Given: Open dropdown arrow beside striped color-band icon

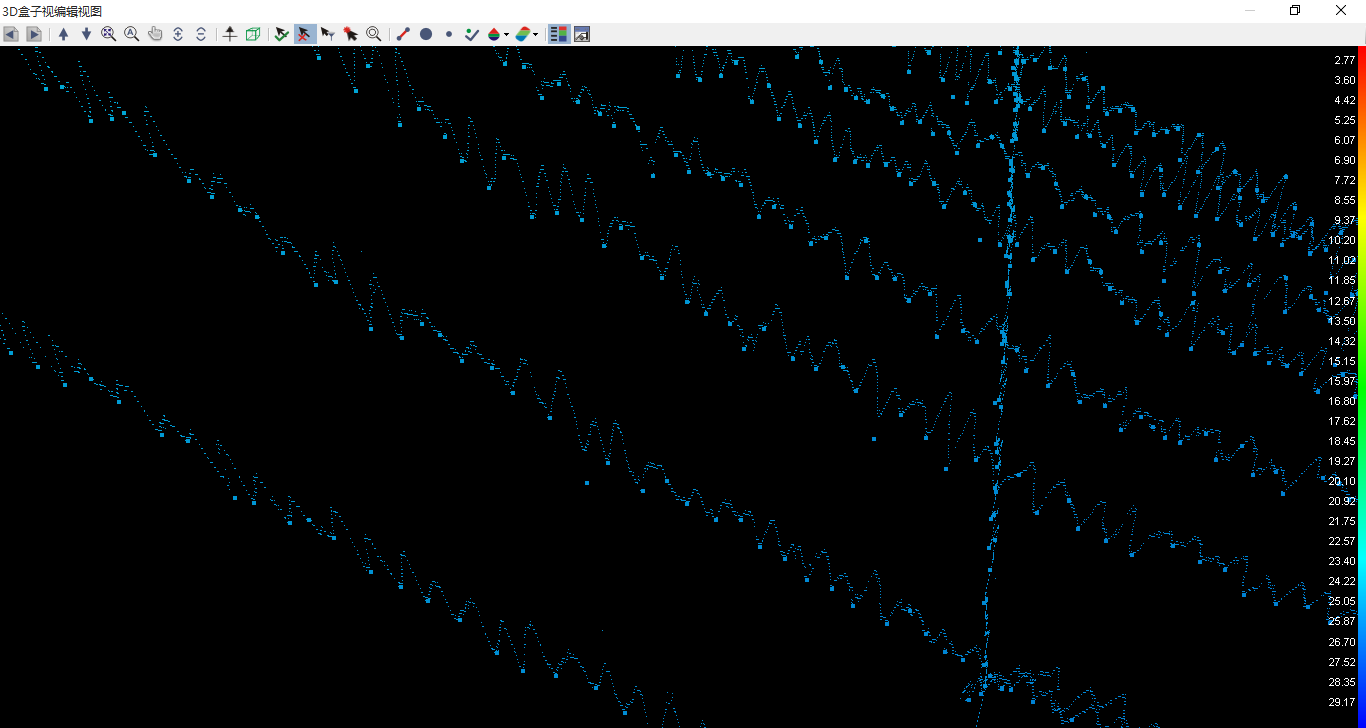Looking at the screenshot, I should tap(536, 34).
